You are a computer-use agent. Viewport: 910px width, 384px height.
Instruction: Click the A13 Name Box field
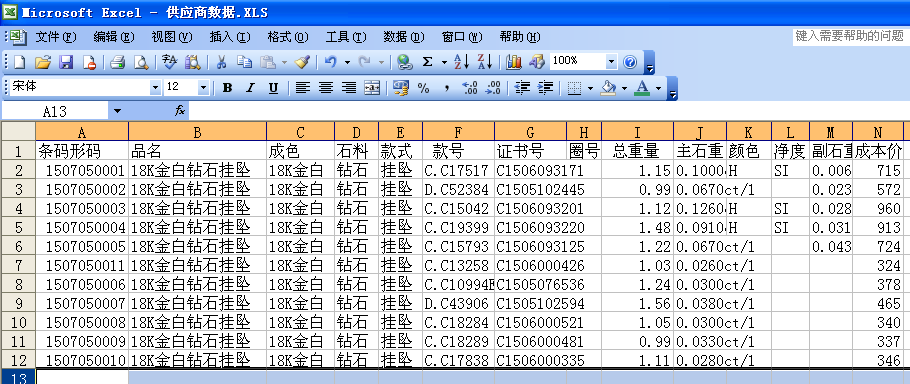56,111
